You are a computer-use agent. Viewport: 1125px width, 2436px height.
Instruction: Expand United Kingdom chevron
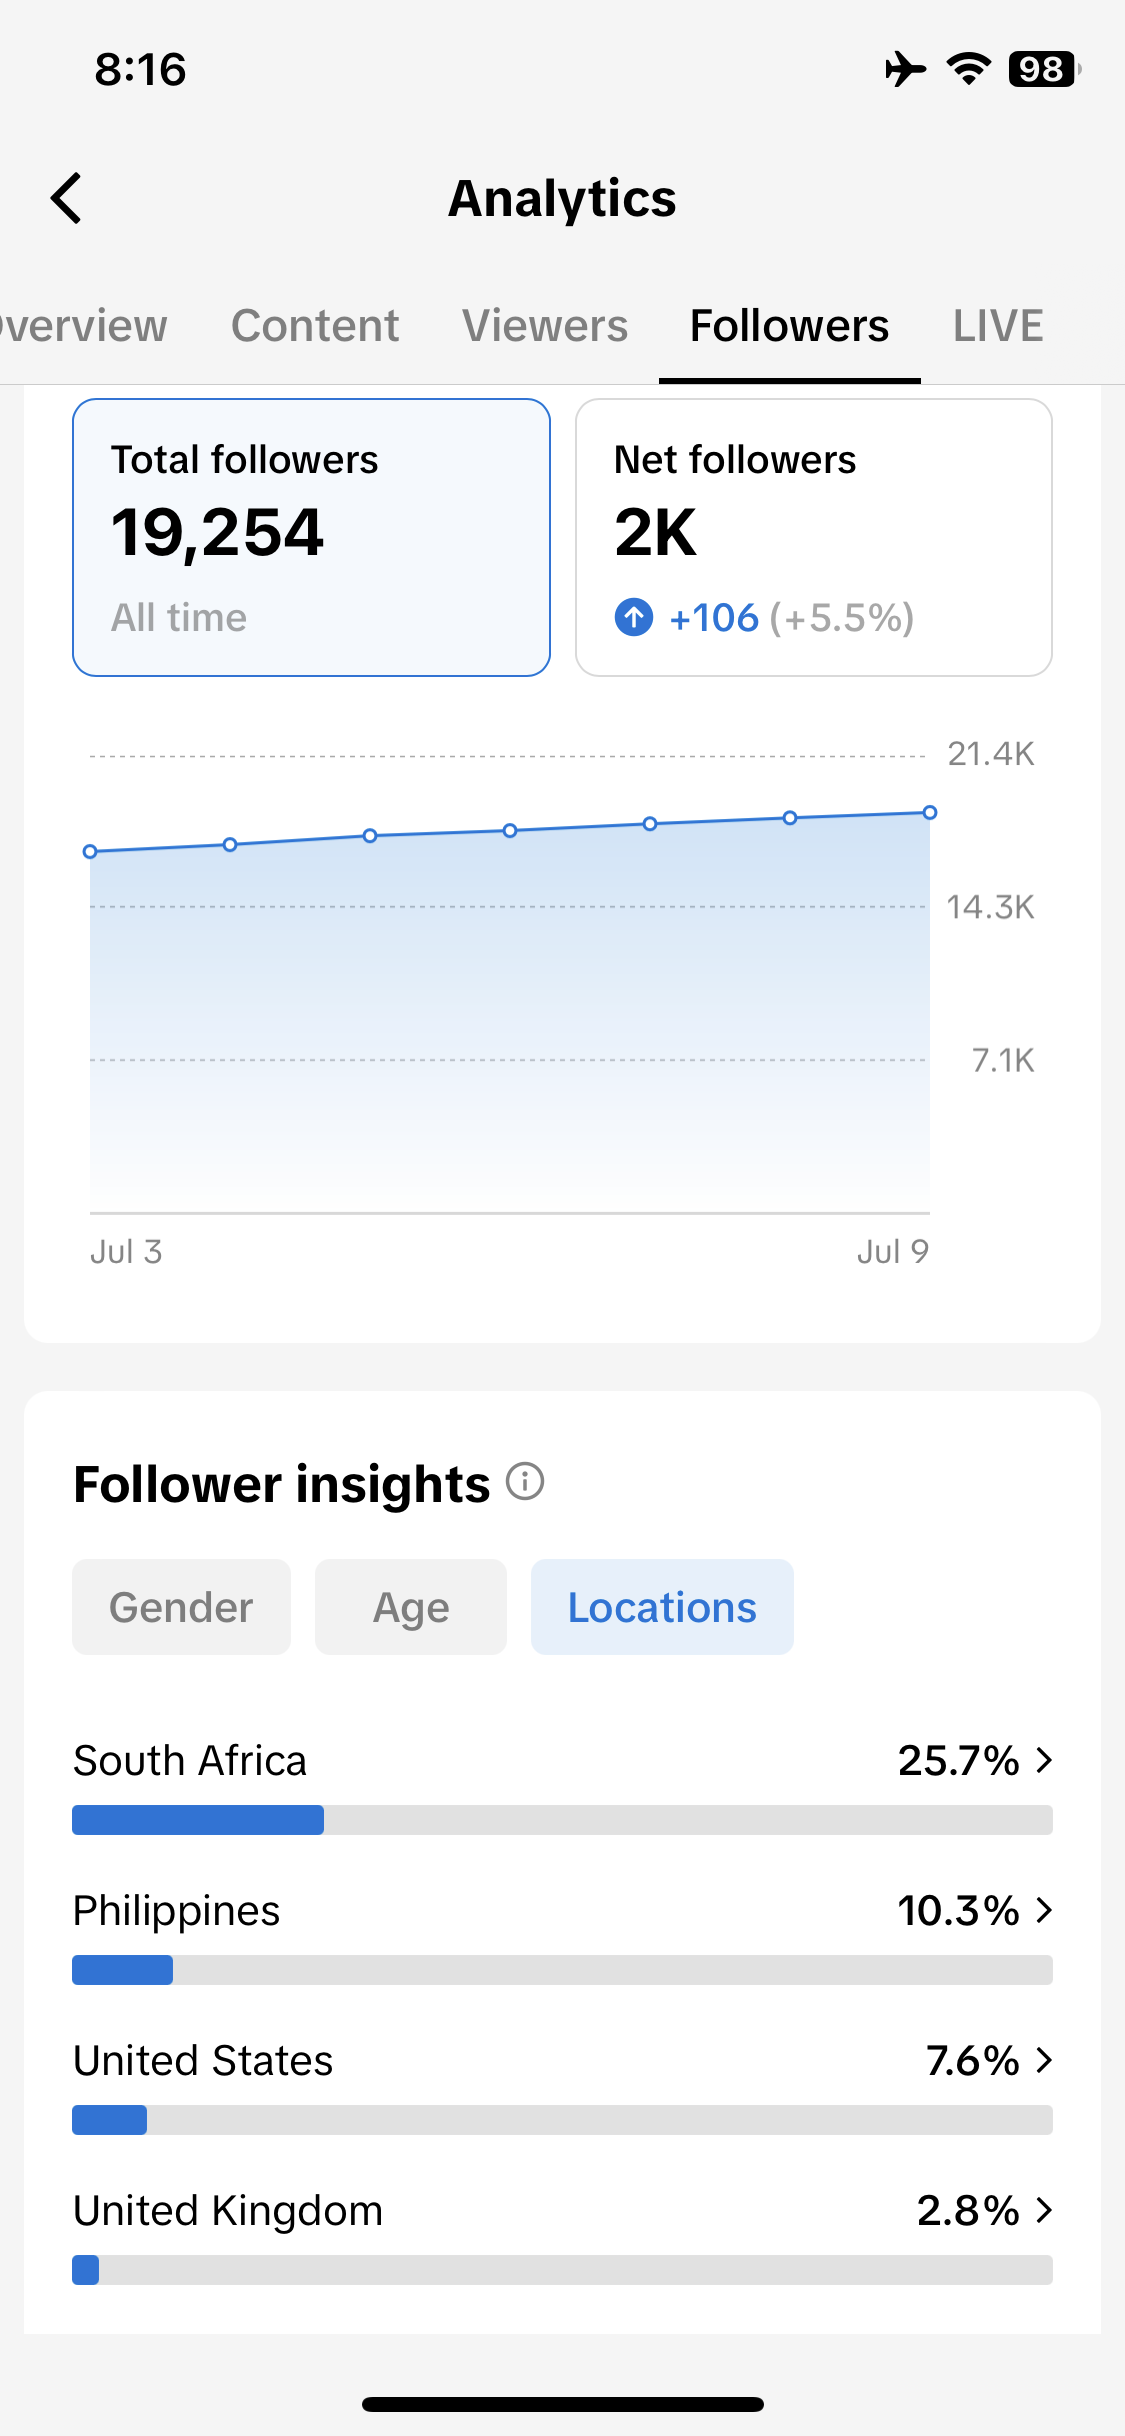(1044, 2210)
